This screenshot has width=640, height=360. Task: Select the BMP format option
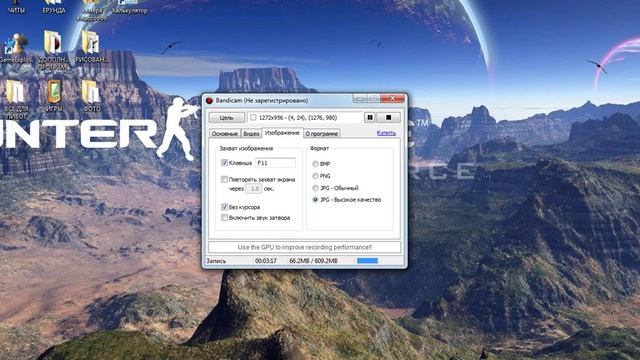click(316, 164)
